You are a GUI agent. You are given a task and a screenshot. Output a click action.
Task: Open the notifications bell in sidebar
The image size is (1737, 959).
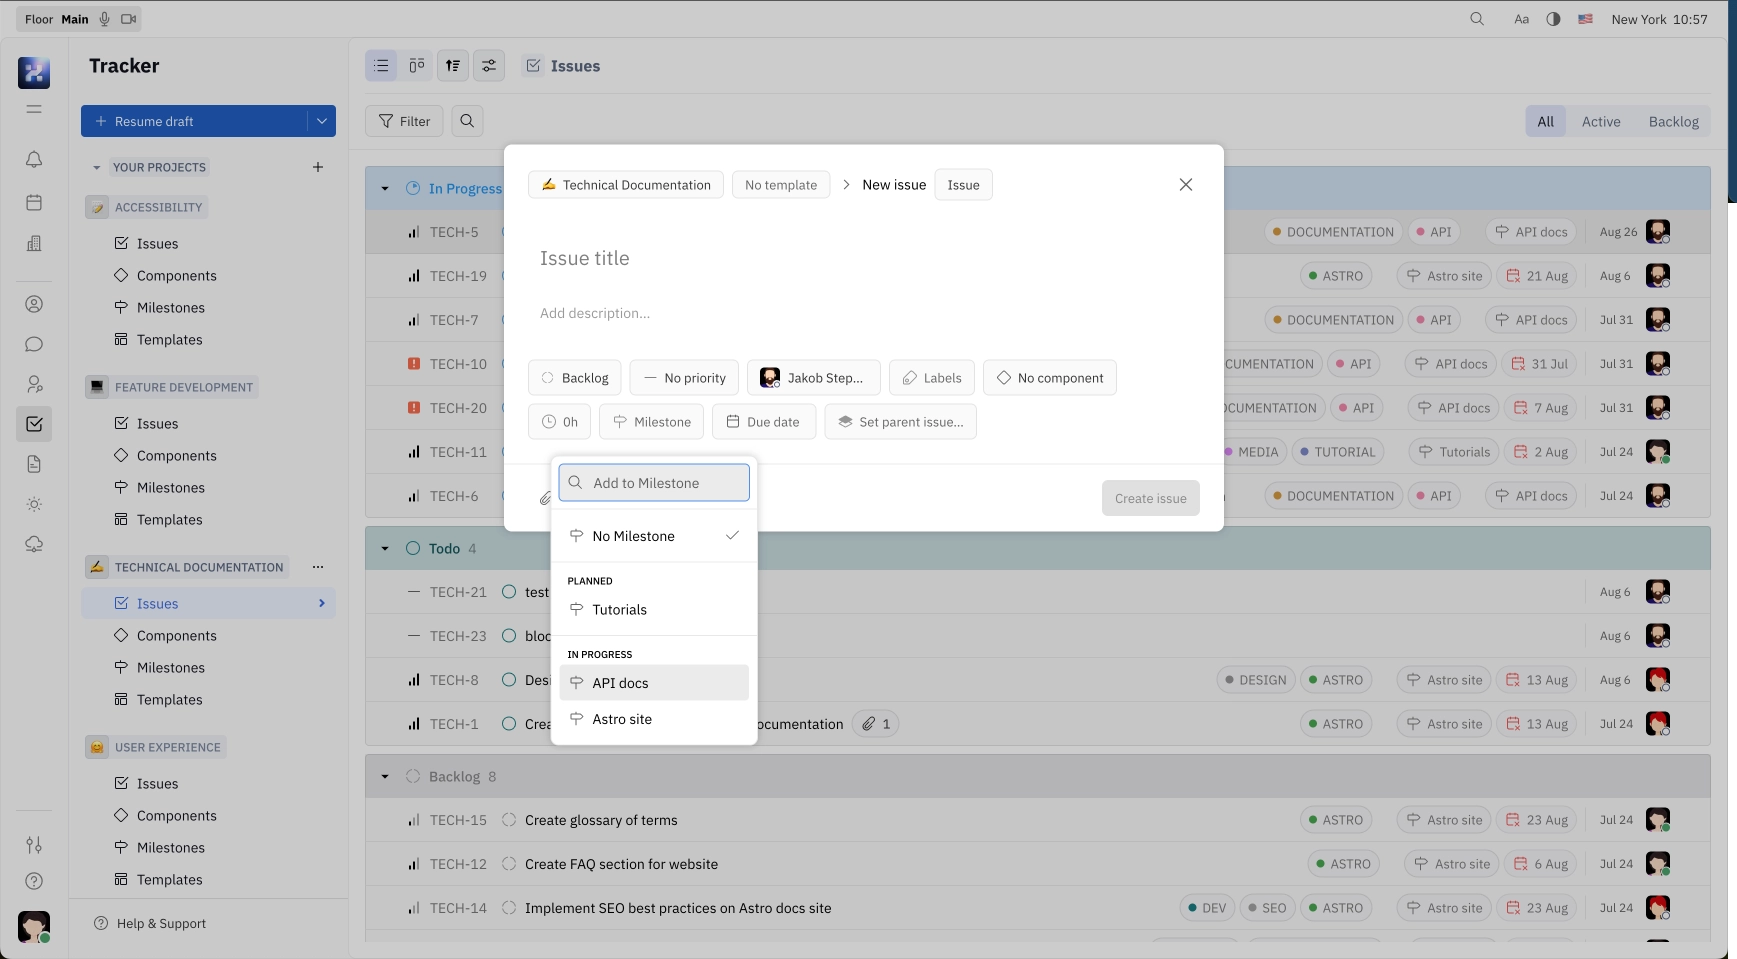pos(34,160)
